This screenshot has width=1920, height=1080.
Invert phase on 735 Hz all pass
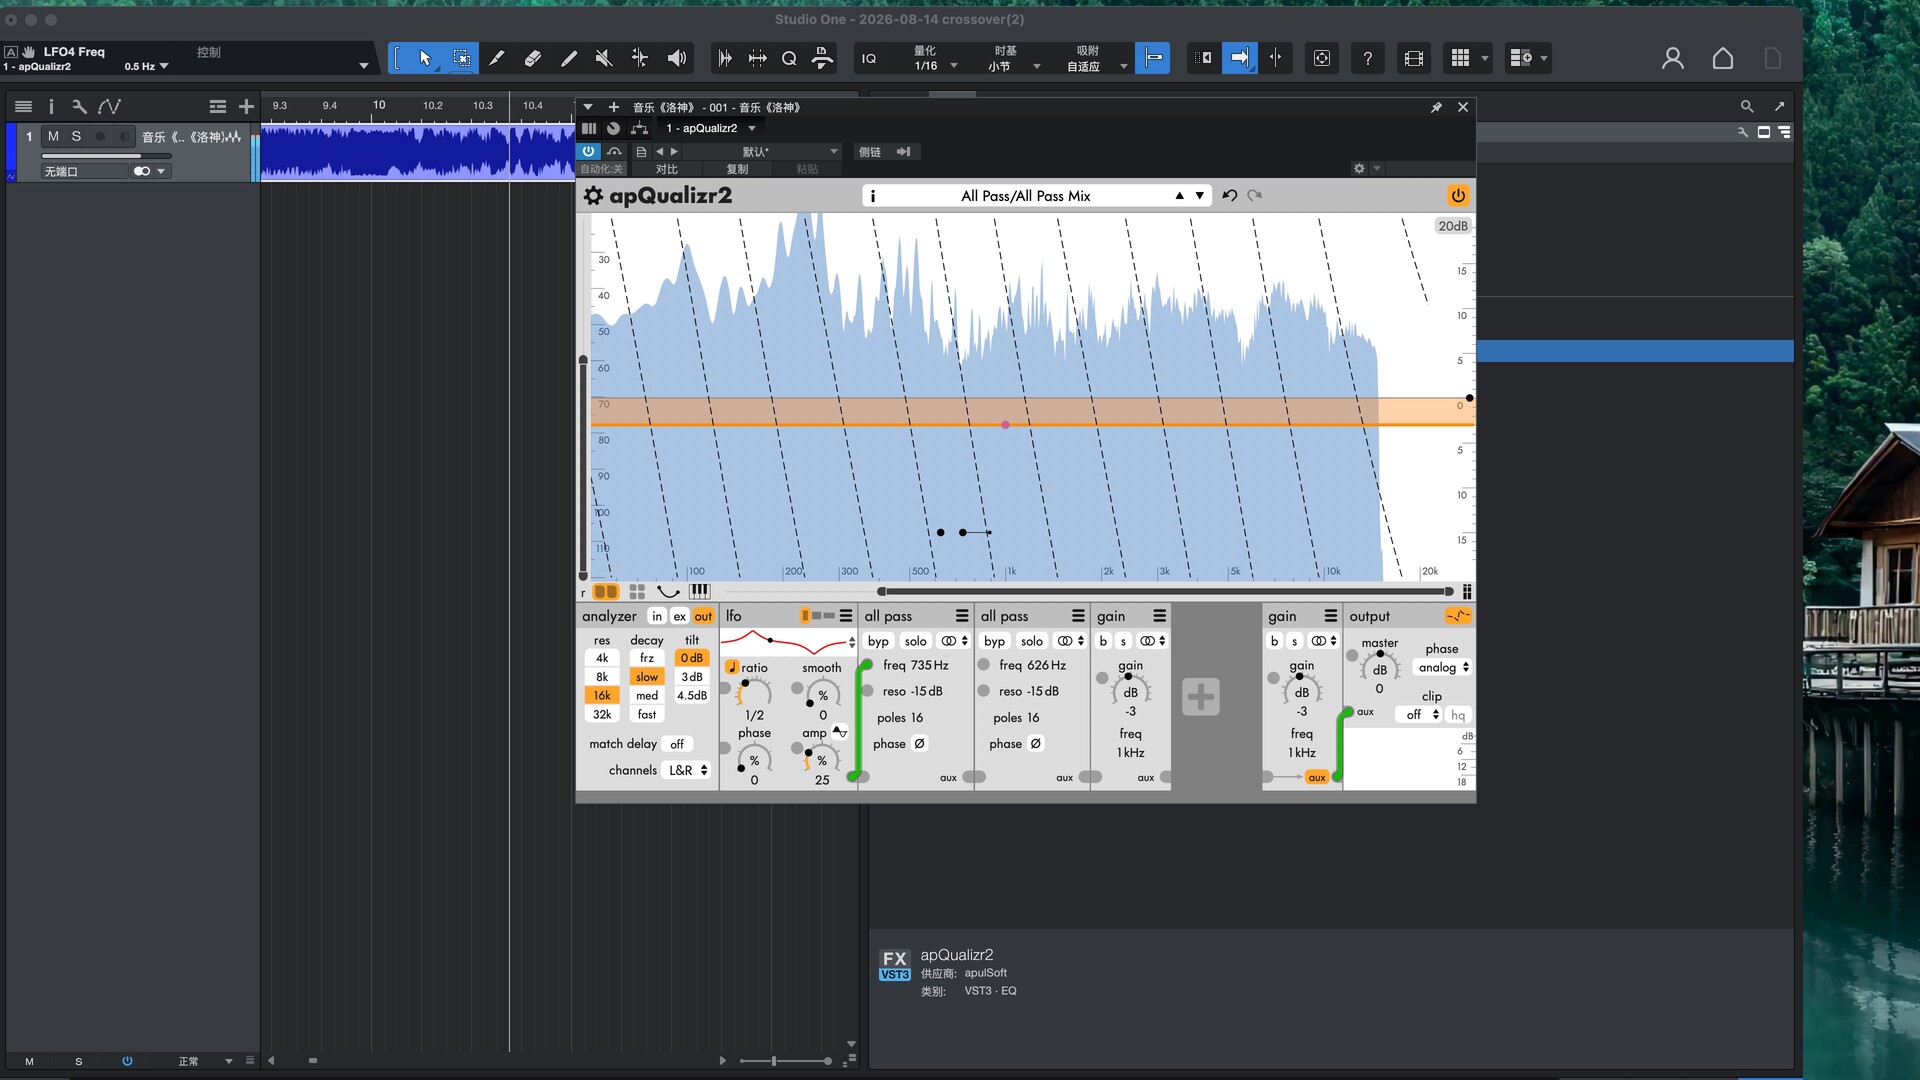[x=919, y=744]
